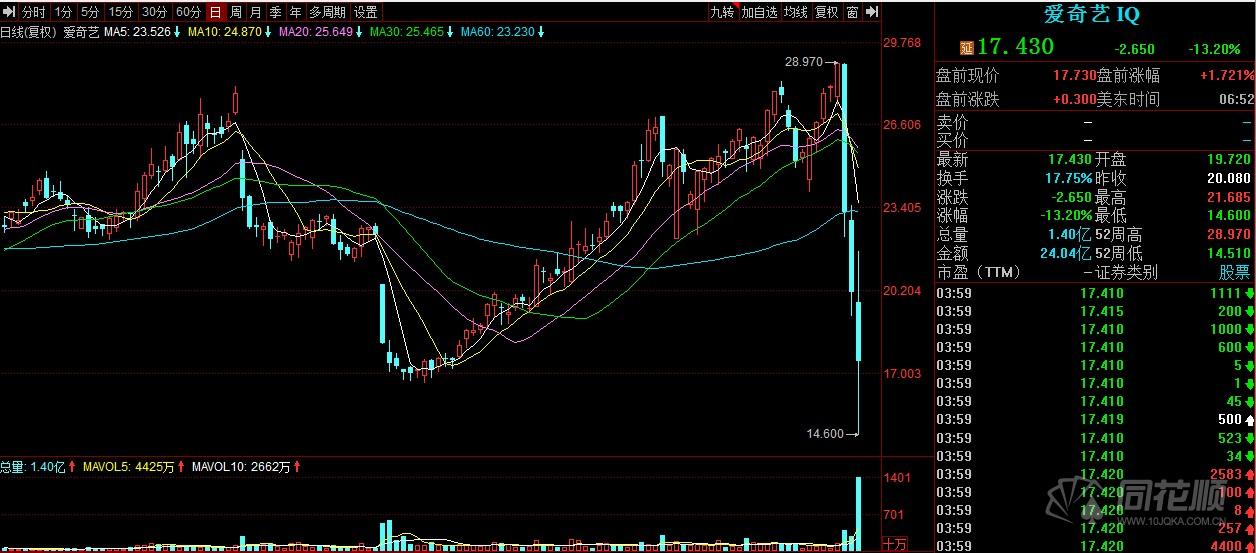Click down arrow next to MA30 value
The image size is (1256, 553).
[450, 32]
